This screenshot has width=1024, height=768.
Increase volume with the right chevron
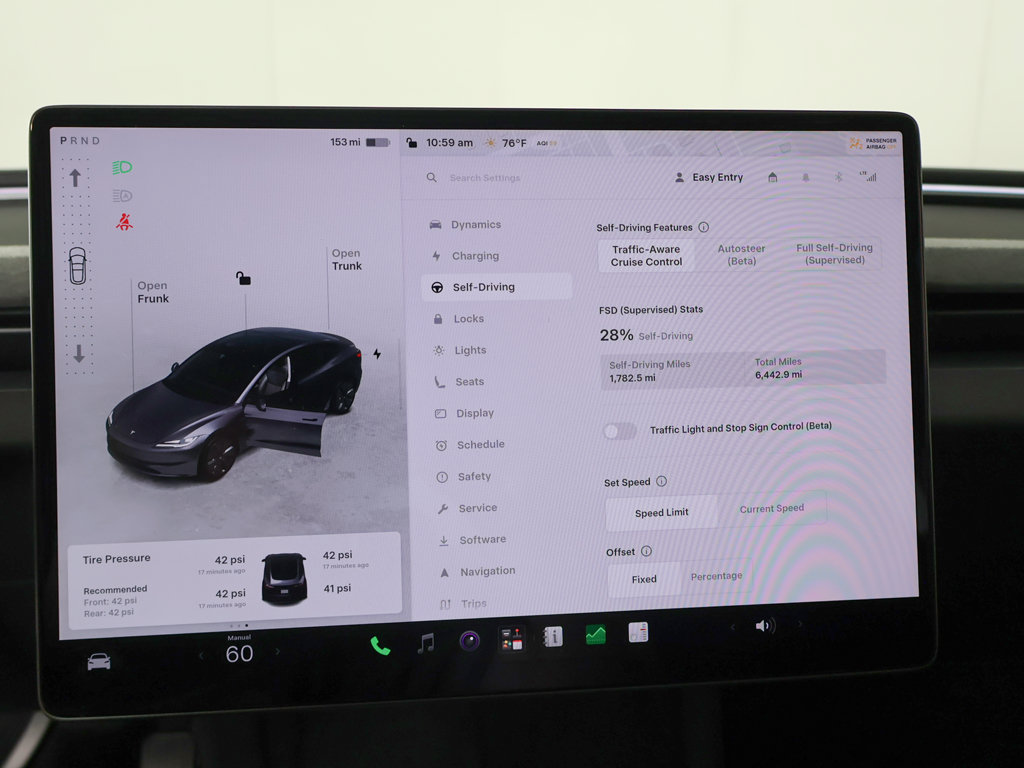(799, 624)
